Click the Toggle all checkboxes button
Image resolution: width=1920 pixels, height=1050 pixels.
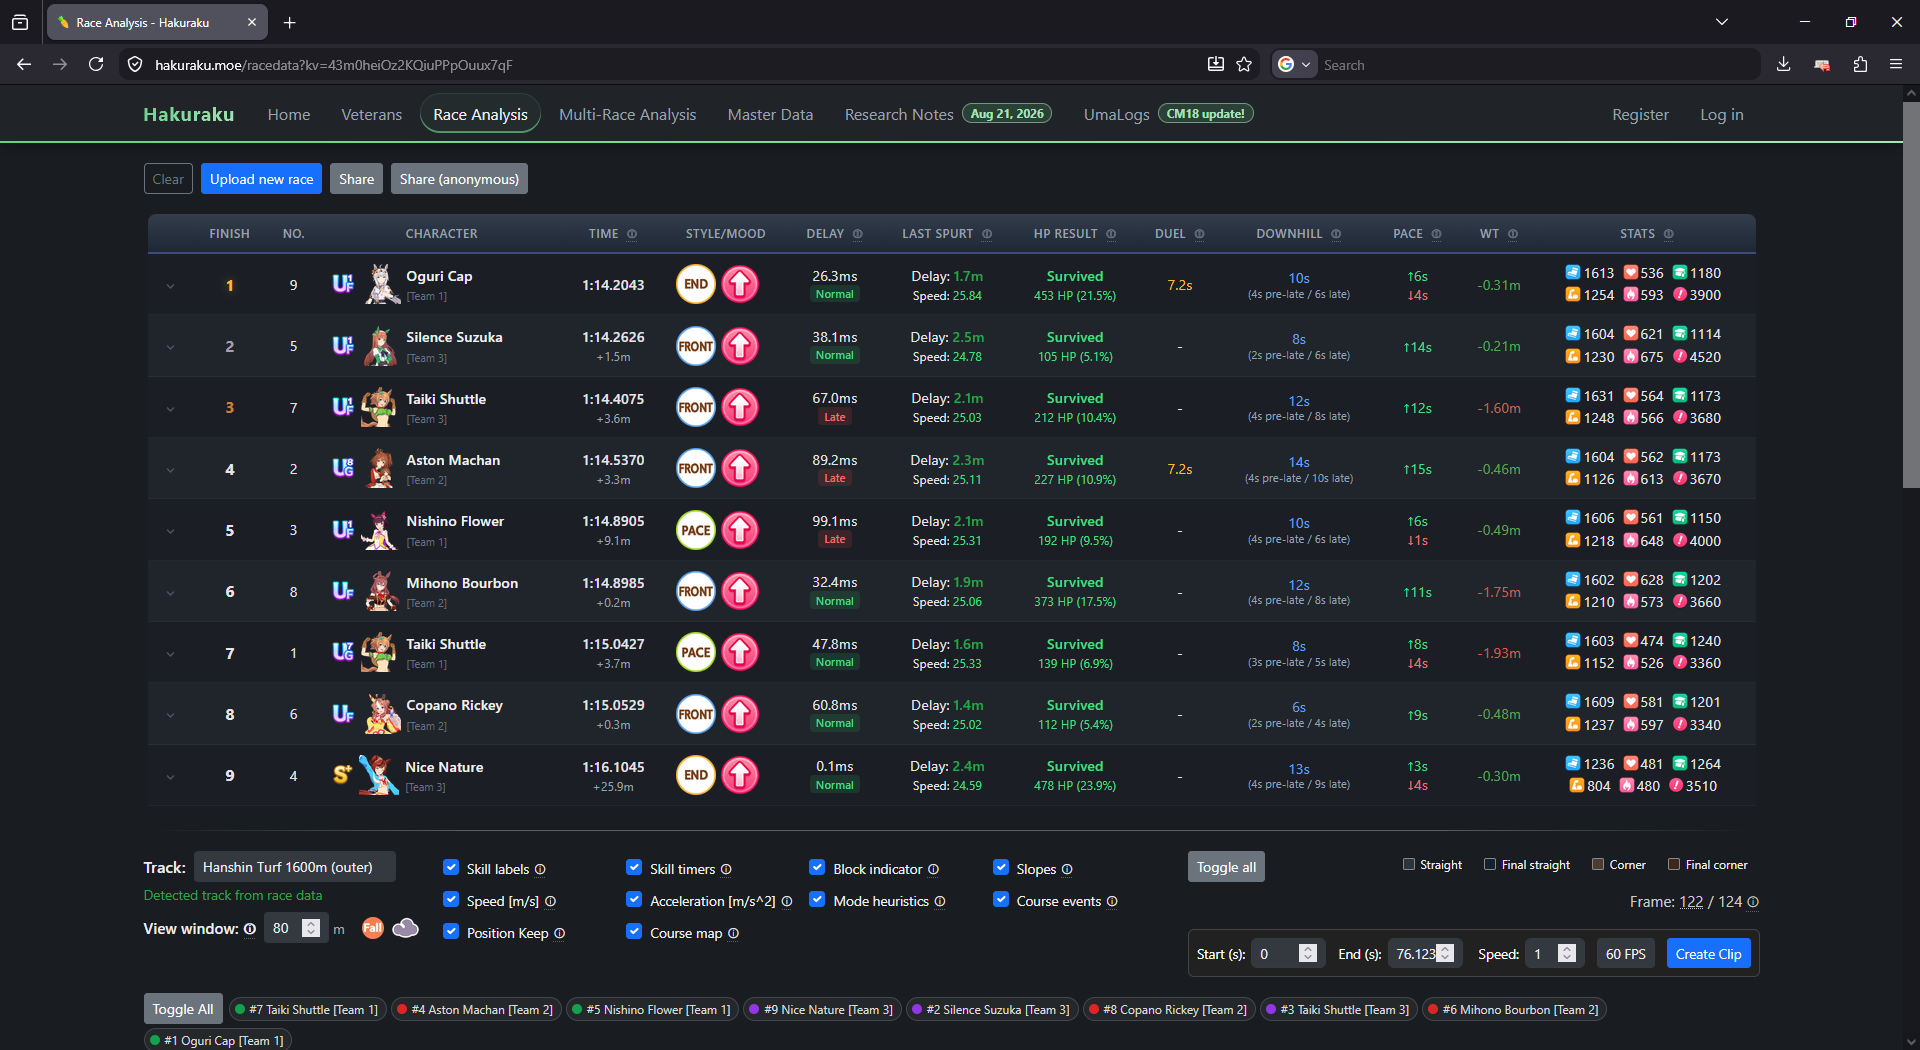tap(1226, 867)
